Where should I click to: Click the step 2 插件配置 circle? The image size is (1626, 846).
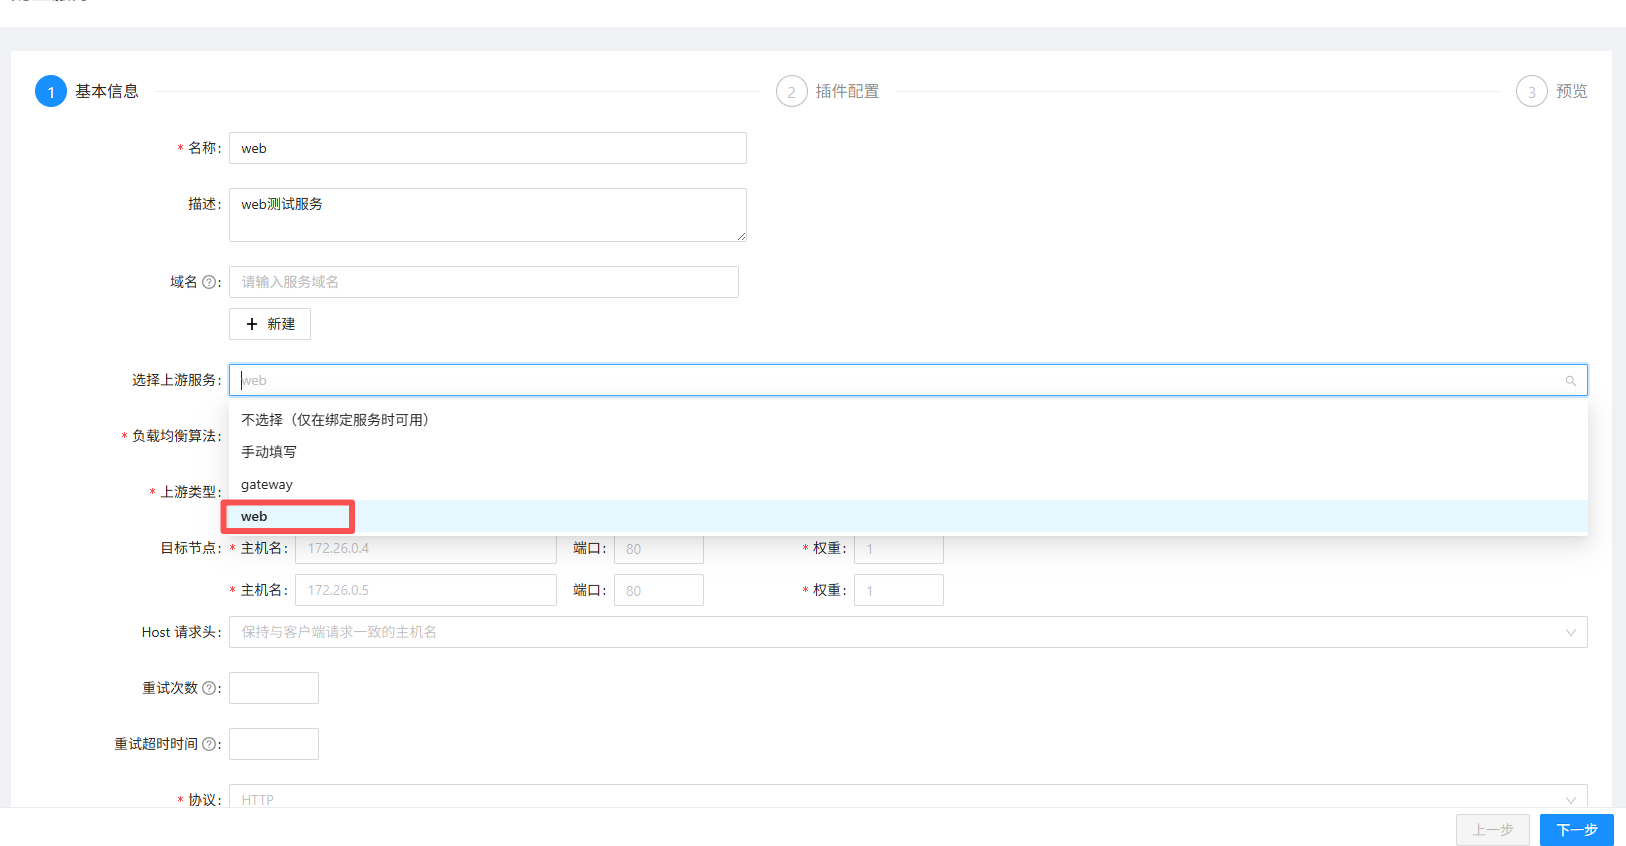pyautogui.click(x=792, y=91)
